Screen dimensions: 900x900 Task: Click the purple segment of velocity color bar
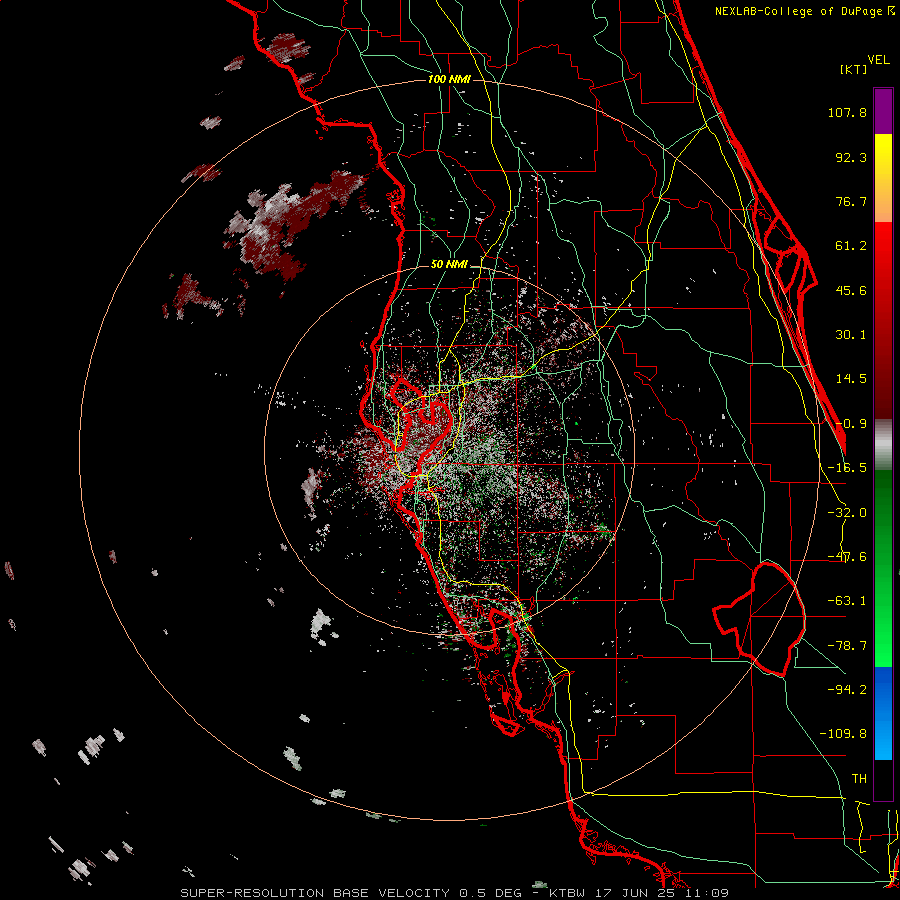point(883,111)
